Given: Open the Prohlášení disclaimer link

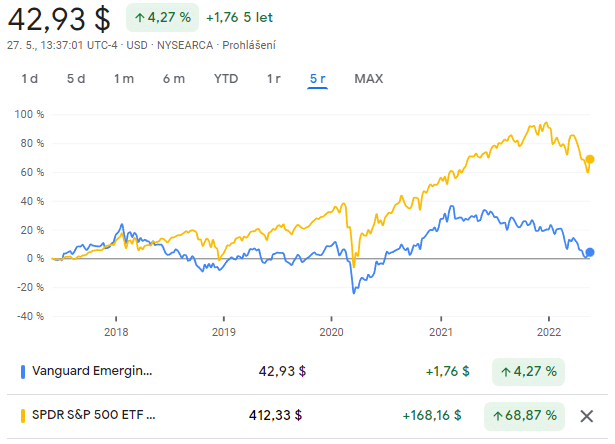Looking at the screenshot, I should [x=248, y=45].
